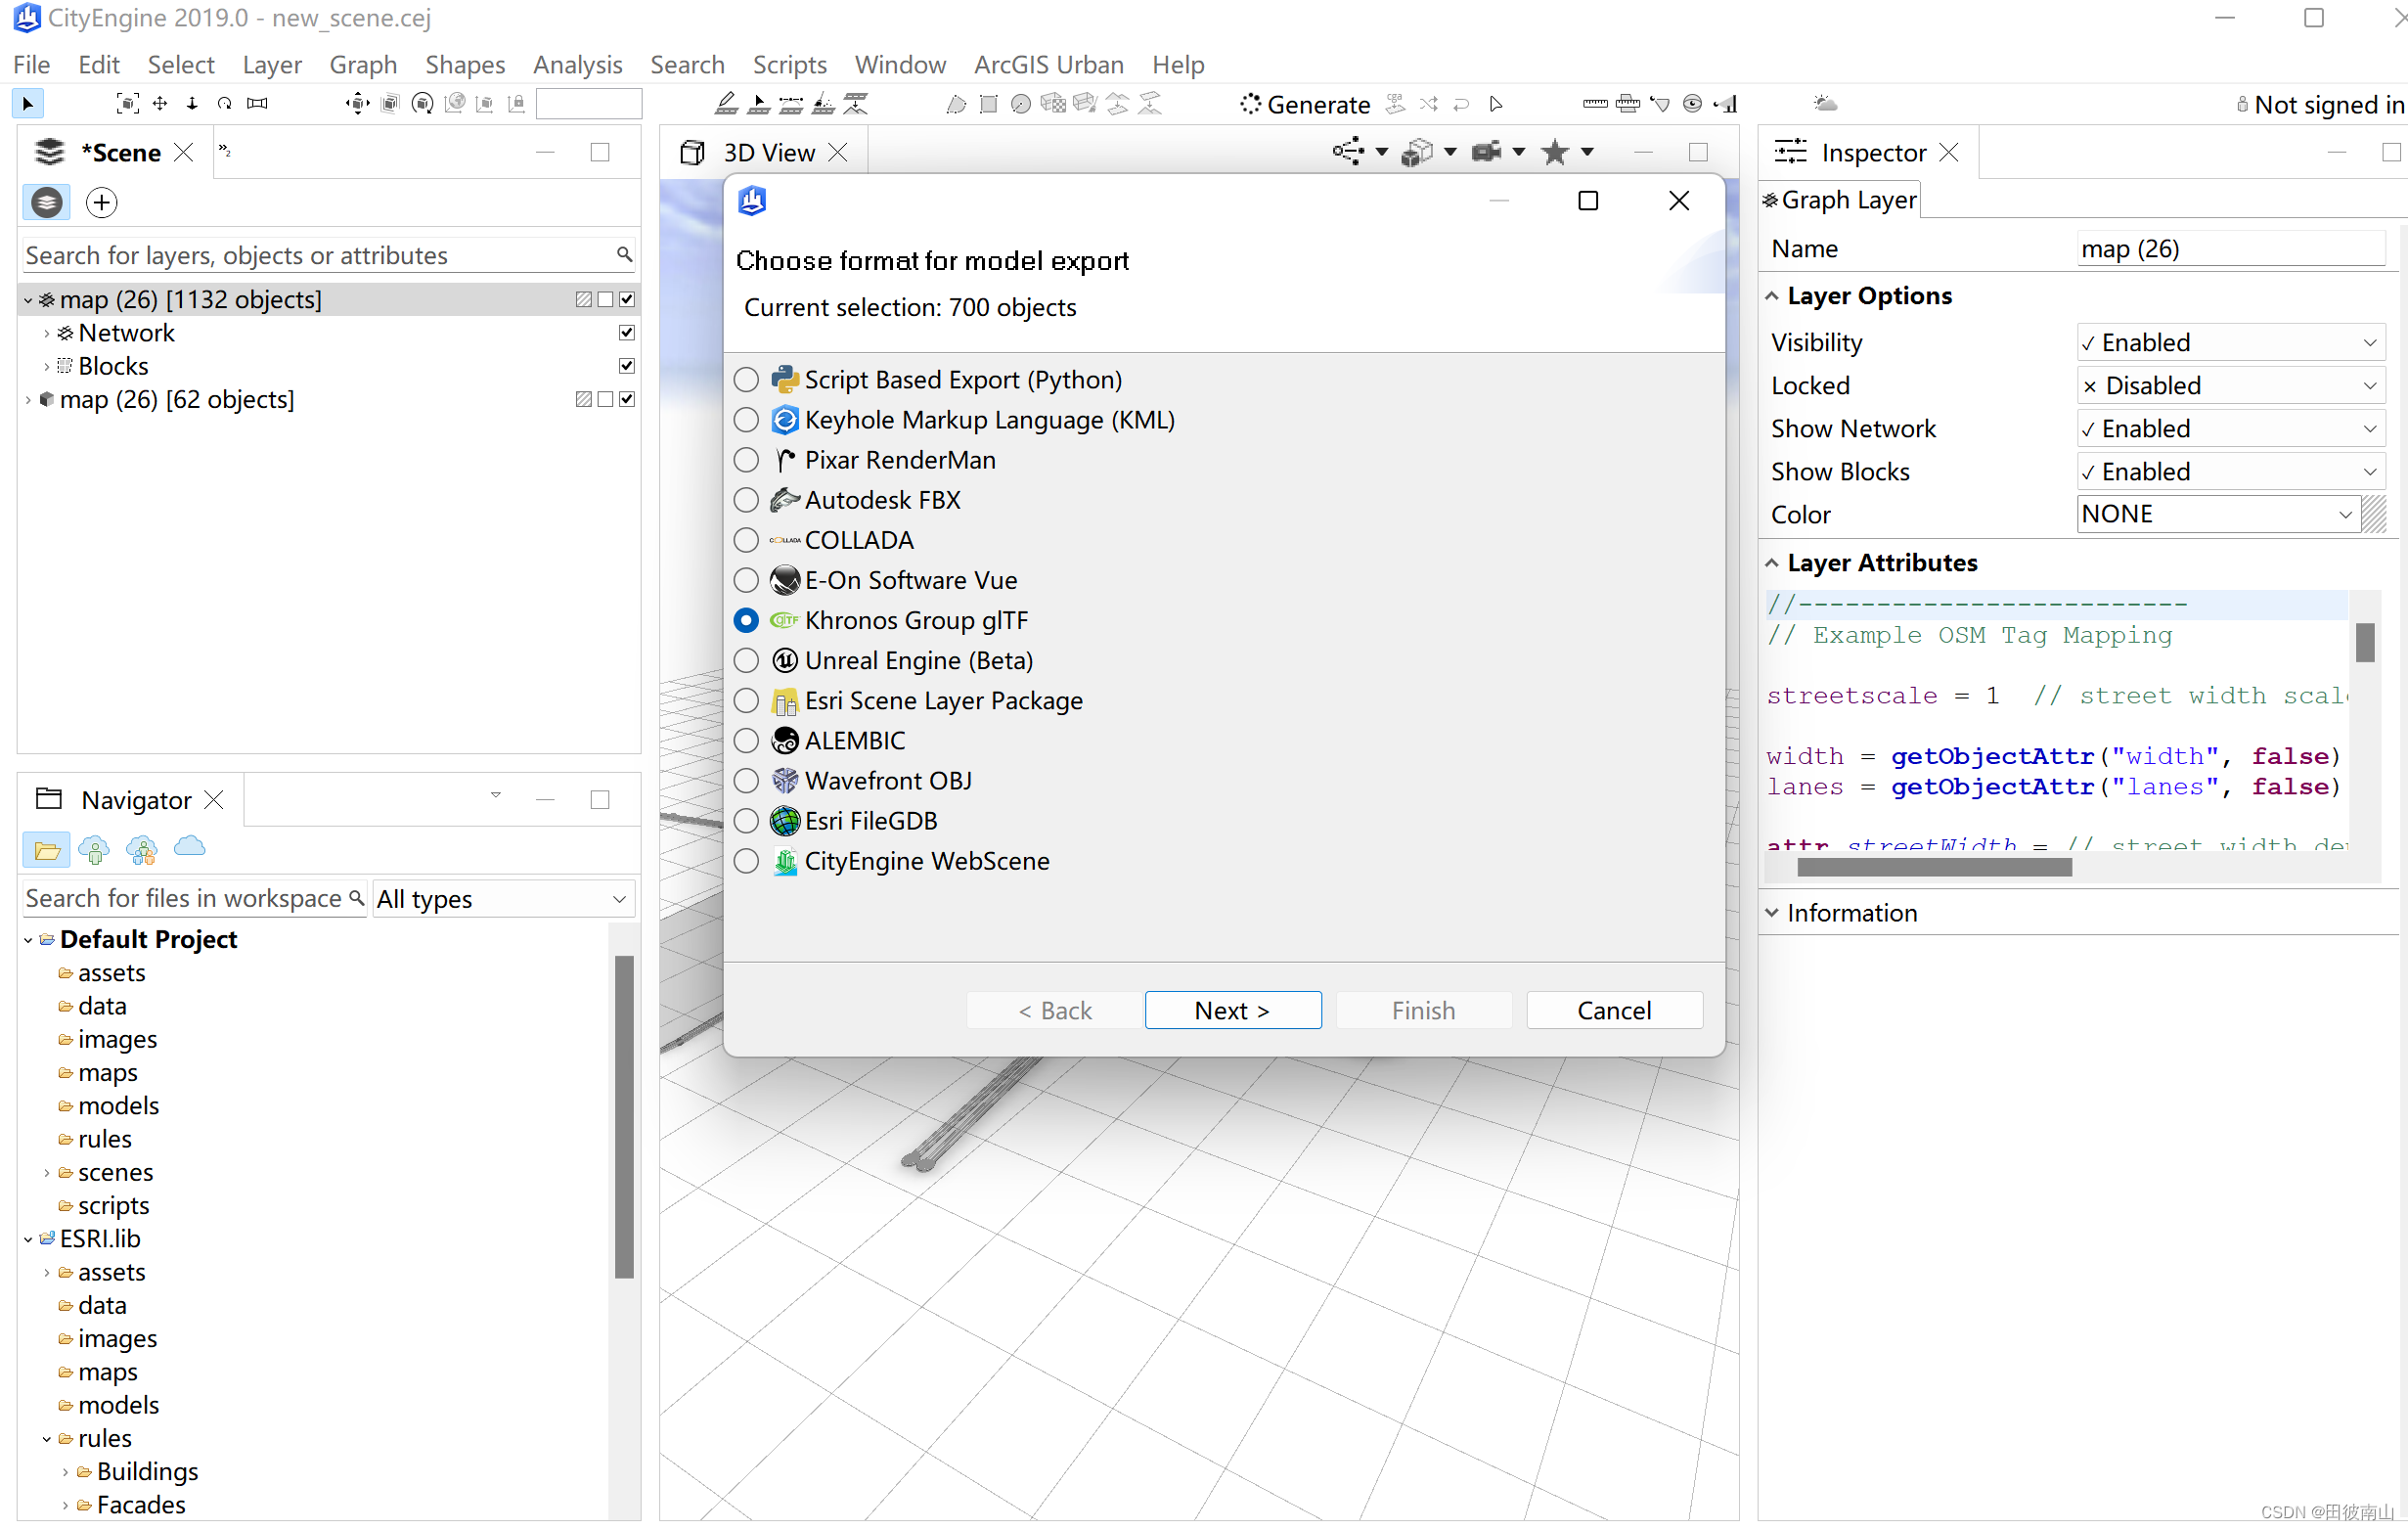Click the Navigator open-folder icon
The width and height of the screenshot is (2408, 1530).
point(46,849)
